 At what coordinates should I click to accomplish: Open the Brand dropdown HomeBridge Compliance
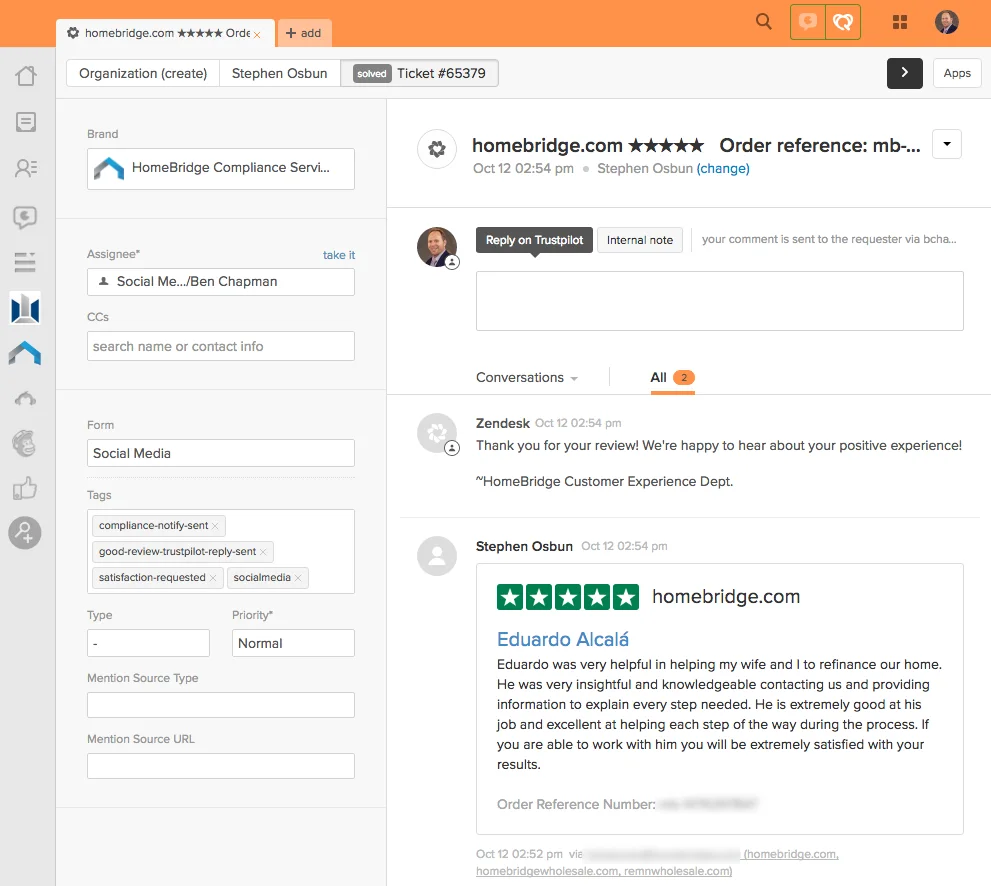point(221,169)
